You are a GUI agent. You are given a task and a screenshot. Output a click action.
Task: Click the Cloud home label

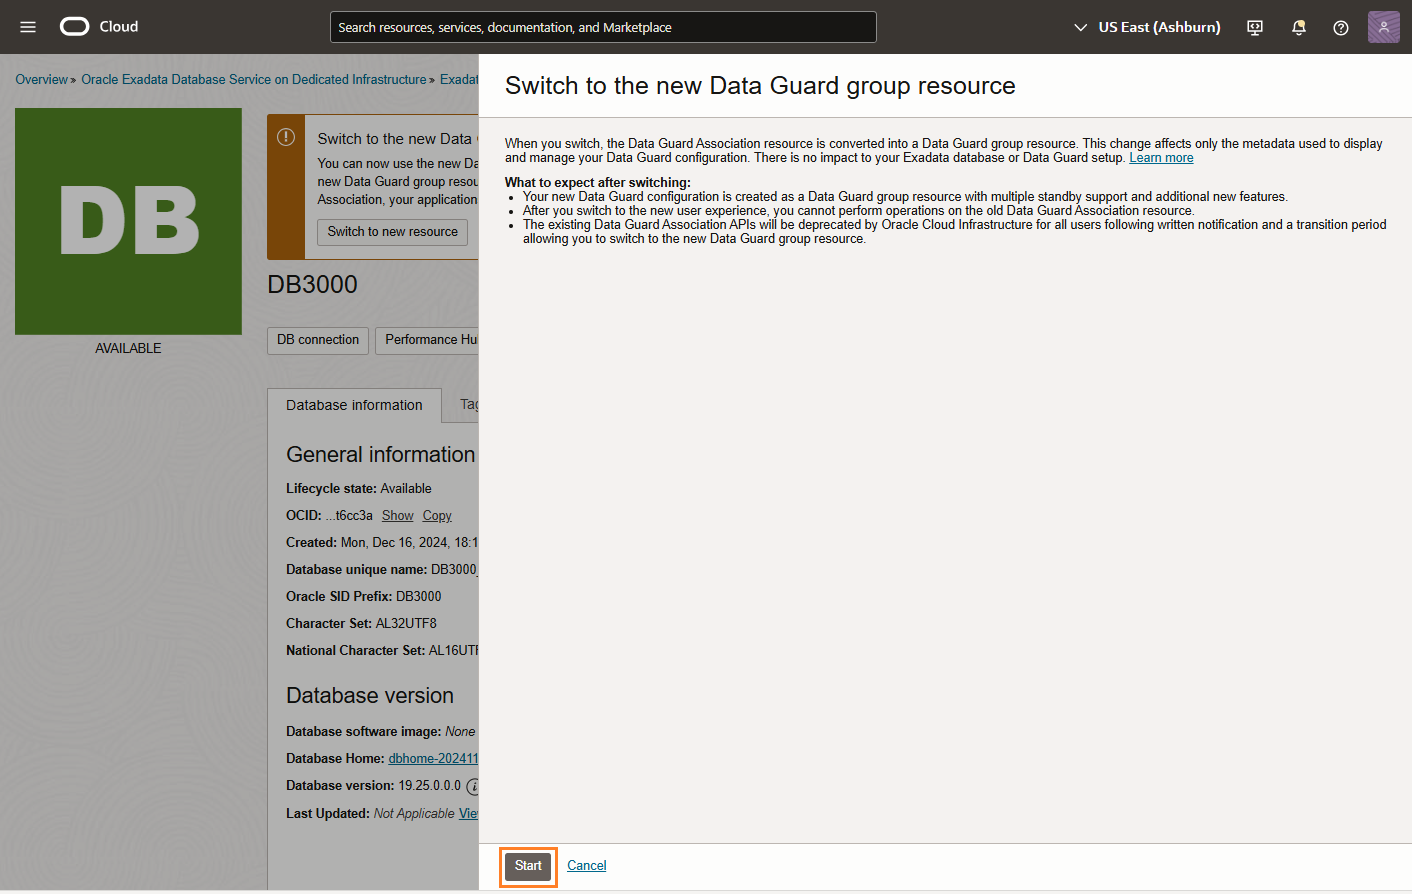[119, 27]
